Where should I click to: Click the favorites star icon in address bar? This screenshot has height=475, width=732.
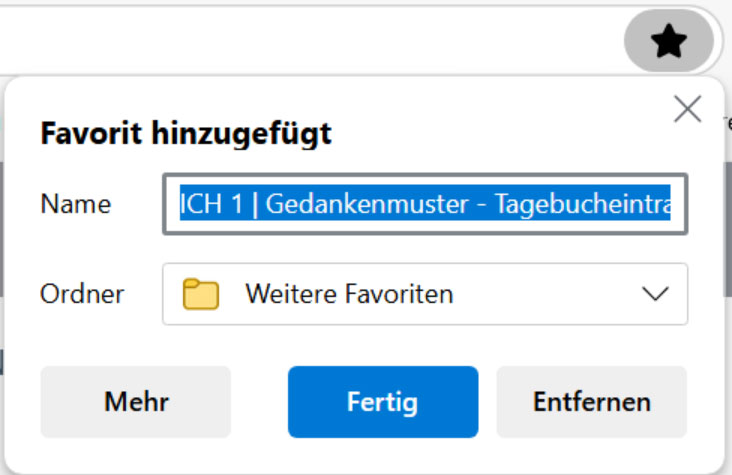[668, 42]
